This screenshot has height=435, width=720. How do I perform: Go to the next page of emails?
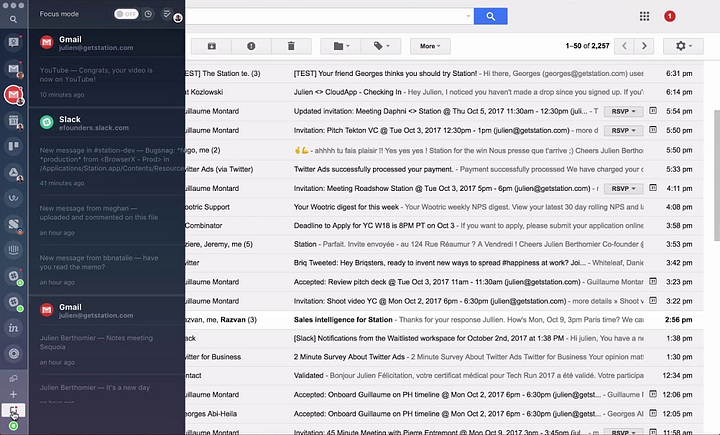(x=646, y=46)
